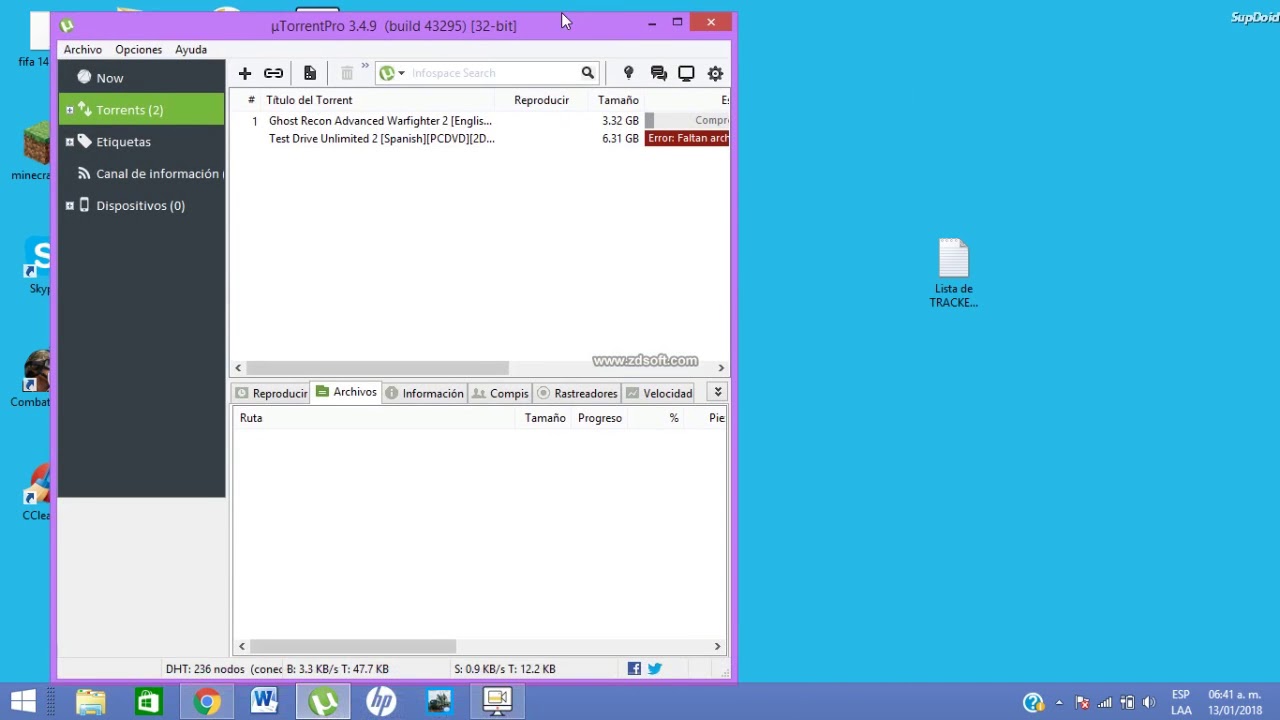Viewport: 1280px width, 720px height.
Task: Add torrent from URL link icon
Action: (x=273, y=73)
